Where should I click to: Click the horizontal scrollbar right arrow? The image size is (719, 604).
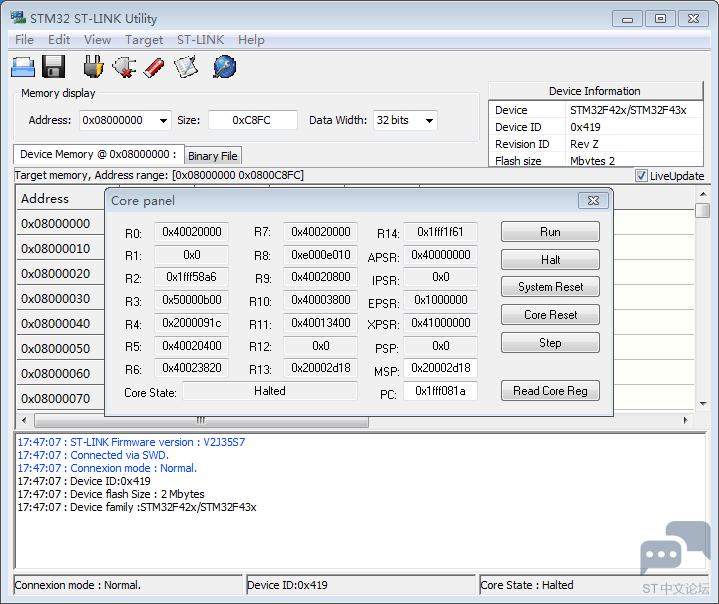coord(686,420)
